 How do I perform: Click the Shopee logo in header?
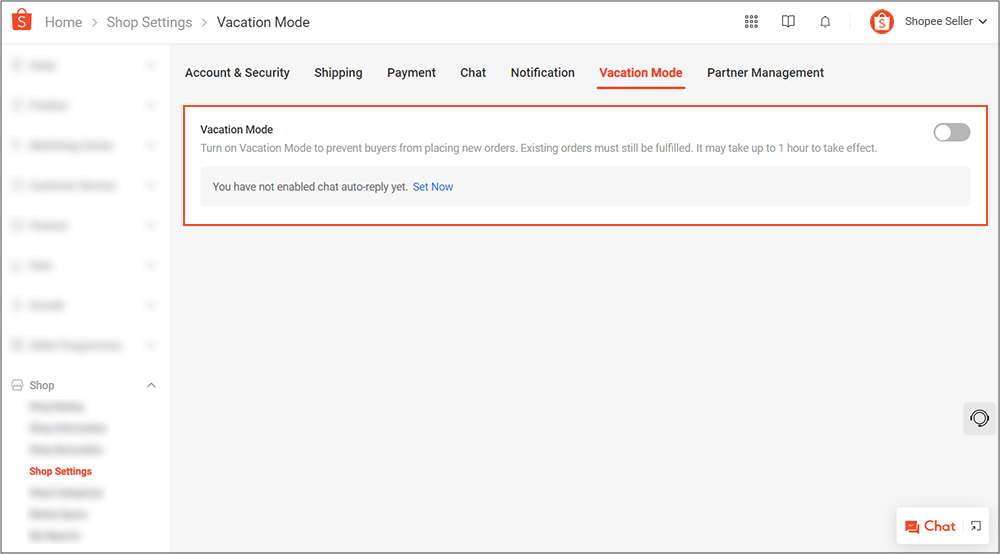point(22,21)
